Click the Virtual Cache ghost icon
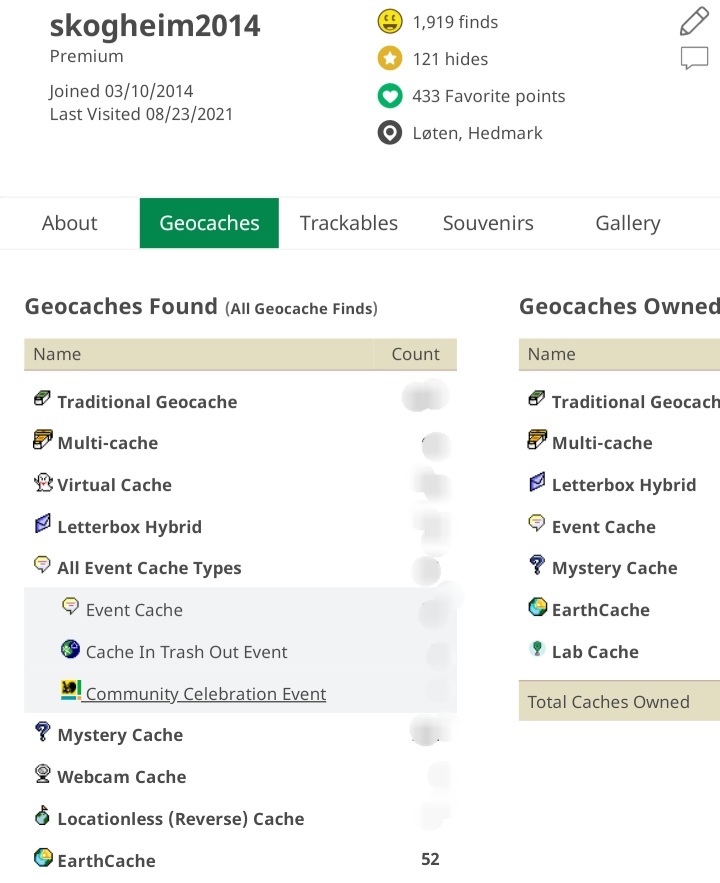Image resolution: width=720 pixels, height=883 pixels. click(x=43, y=482)
